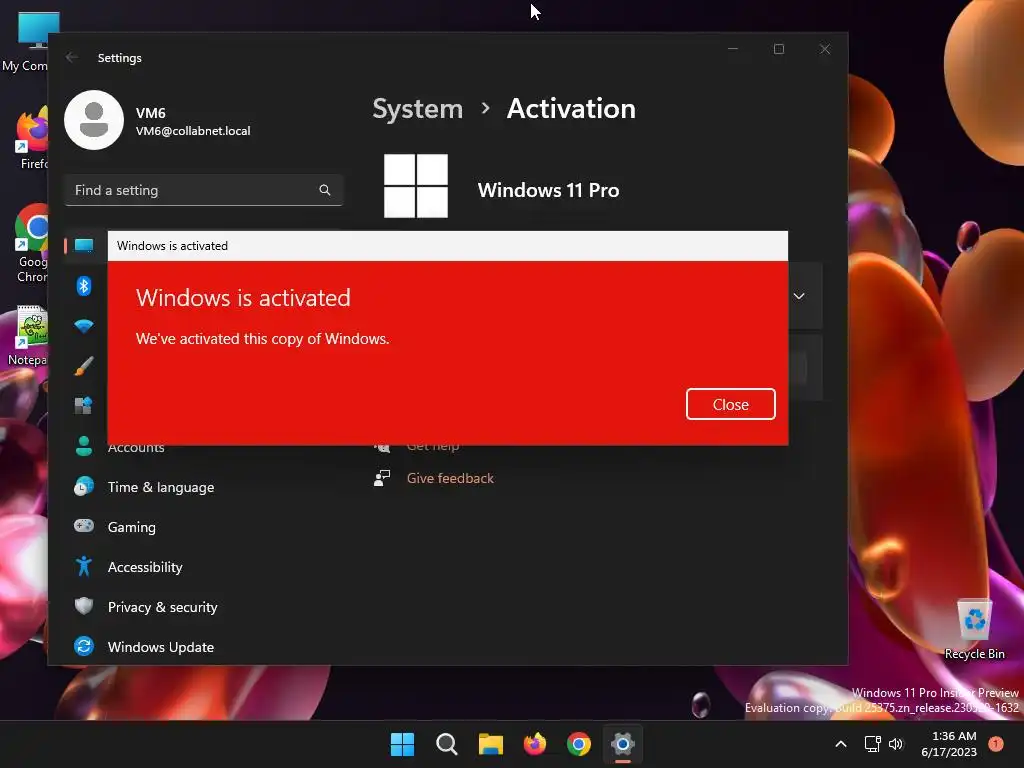The height and width of the screenshot is (768, 1024).
Task: Go back using the Settings back arrow
Action: pyautogui.click(x=72, y=57)
